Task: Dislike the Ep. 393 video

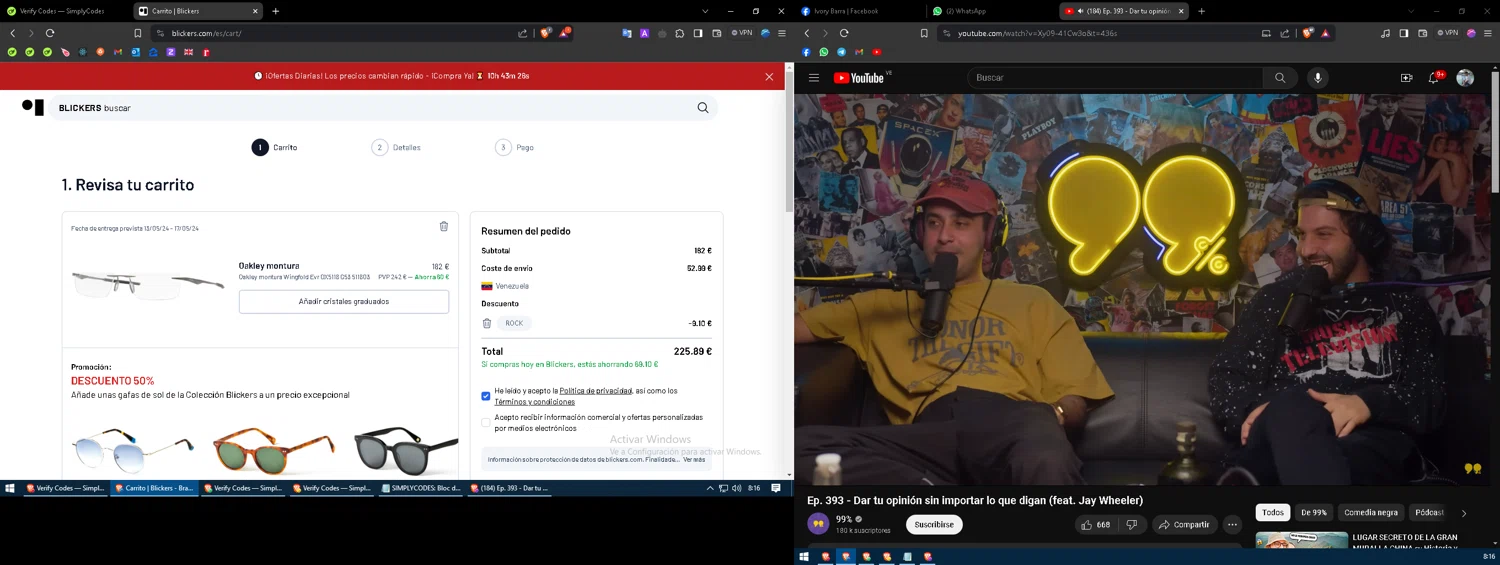Action: [x=1131, y=525]
